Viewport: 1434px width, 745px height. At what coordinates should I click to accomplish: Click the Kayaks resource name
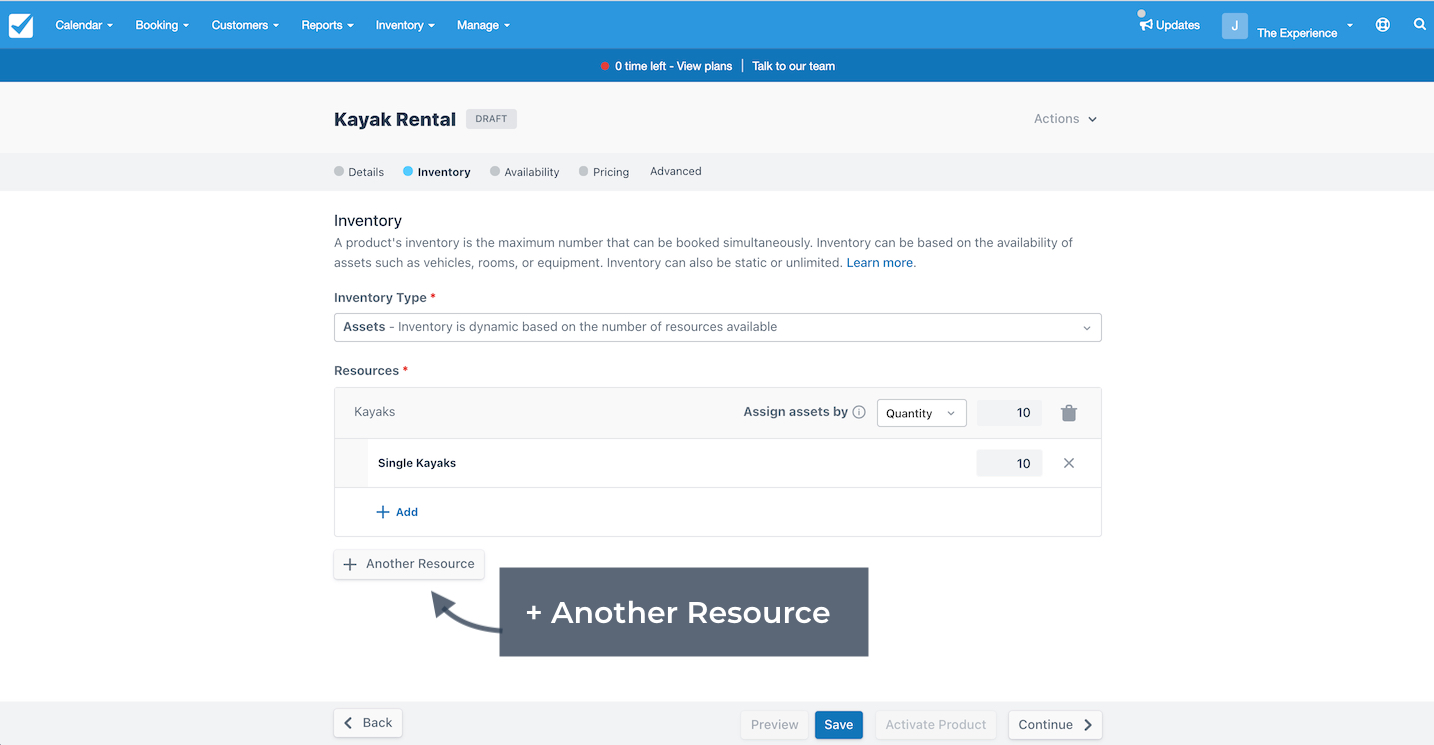point(375,412)
